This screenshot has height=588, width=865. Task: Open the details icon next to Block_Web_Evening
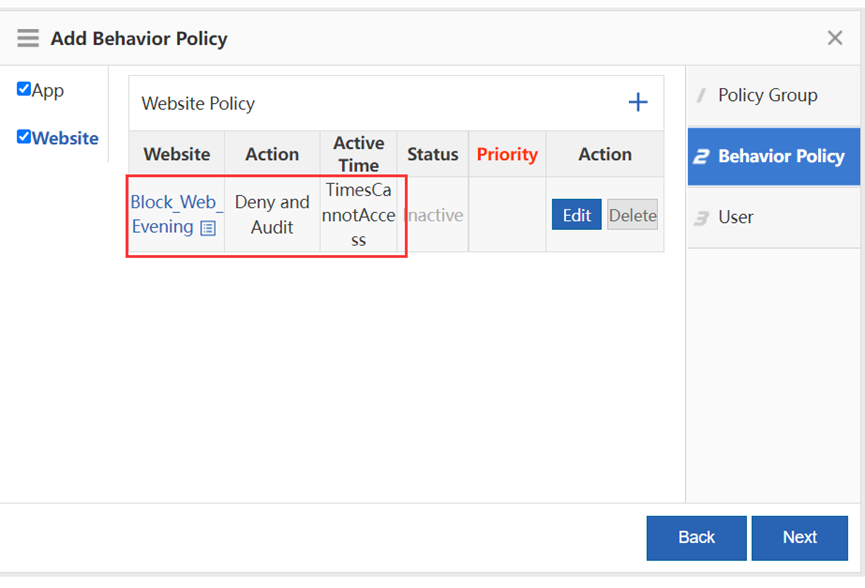208,228
